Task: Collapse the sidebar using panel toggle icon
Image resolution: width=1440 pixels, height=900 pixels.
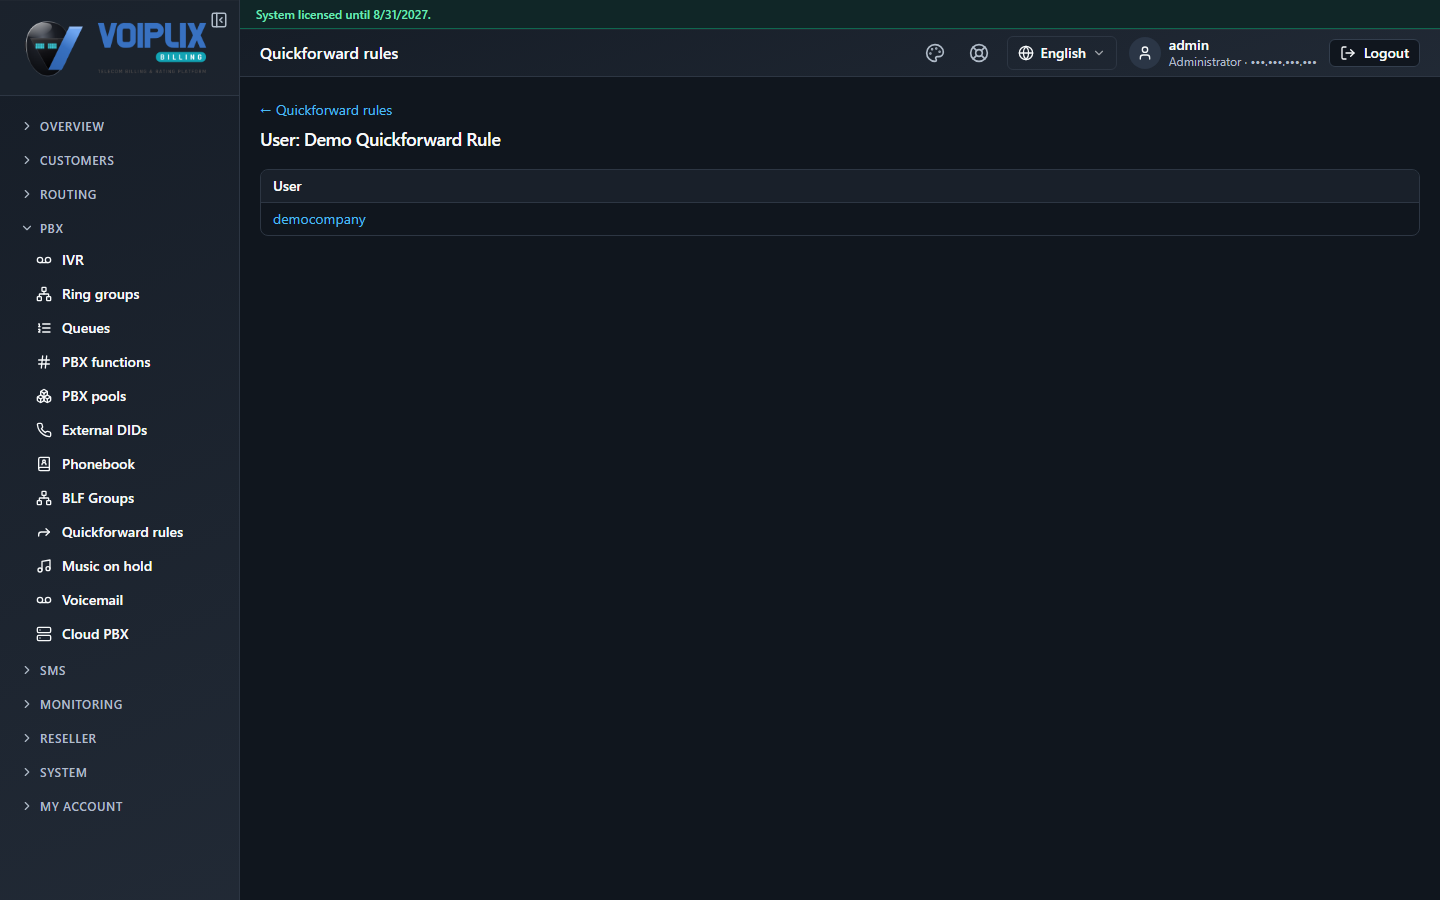Action: (x=219, y=20)
